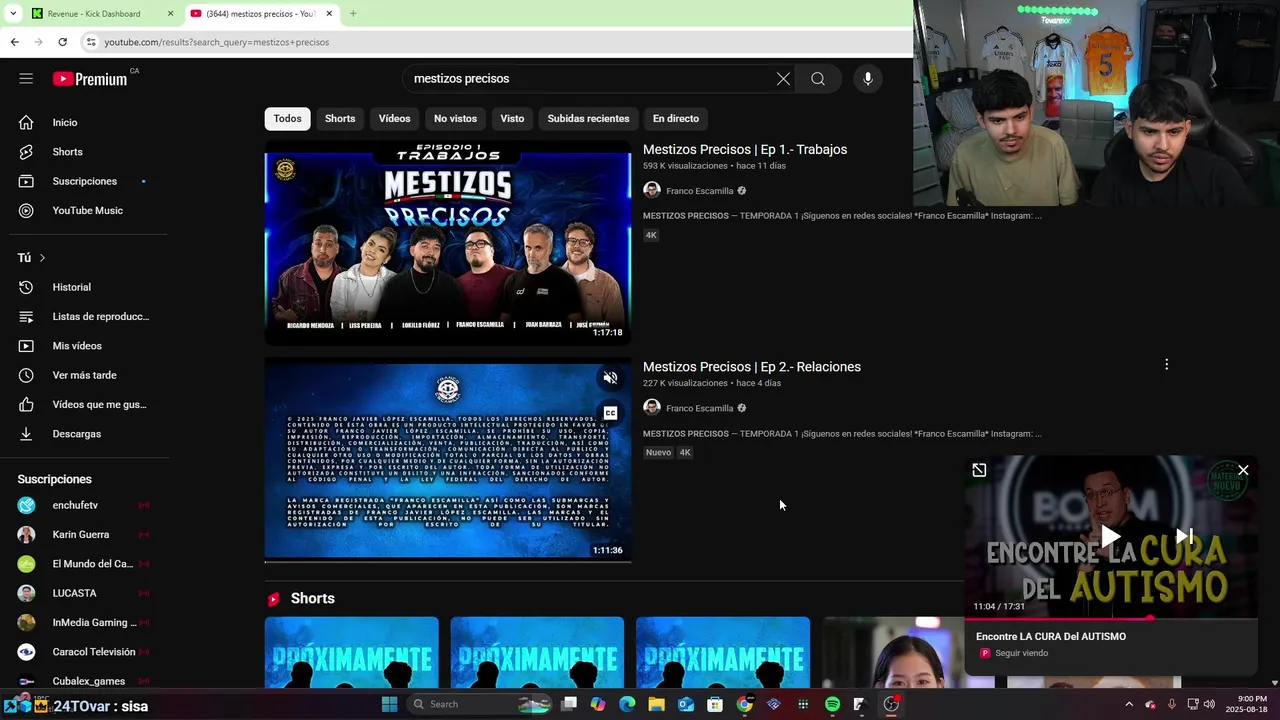Open the first PRÓXIMAMENTE Shorts thumbnail

pyautogui.click(x=351, y=652)
